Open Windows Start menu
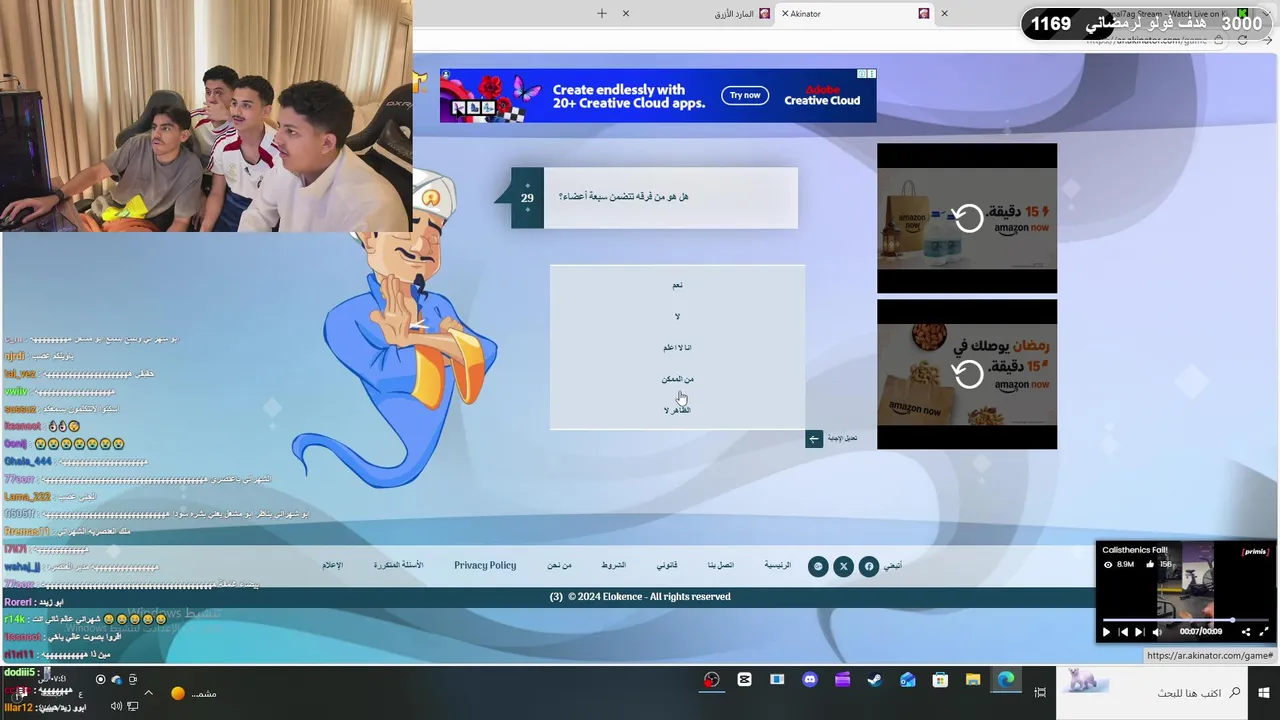The width and height of the screenshot is (1280, 720). point(1264,693)
